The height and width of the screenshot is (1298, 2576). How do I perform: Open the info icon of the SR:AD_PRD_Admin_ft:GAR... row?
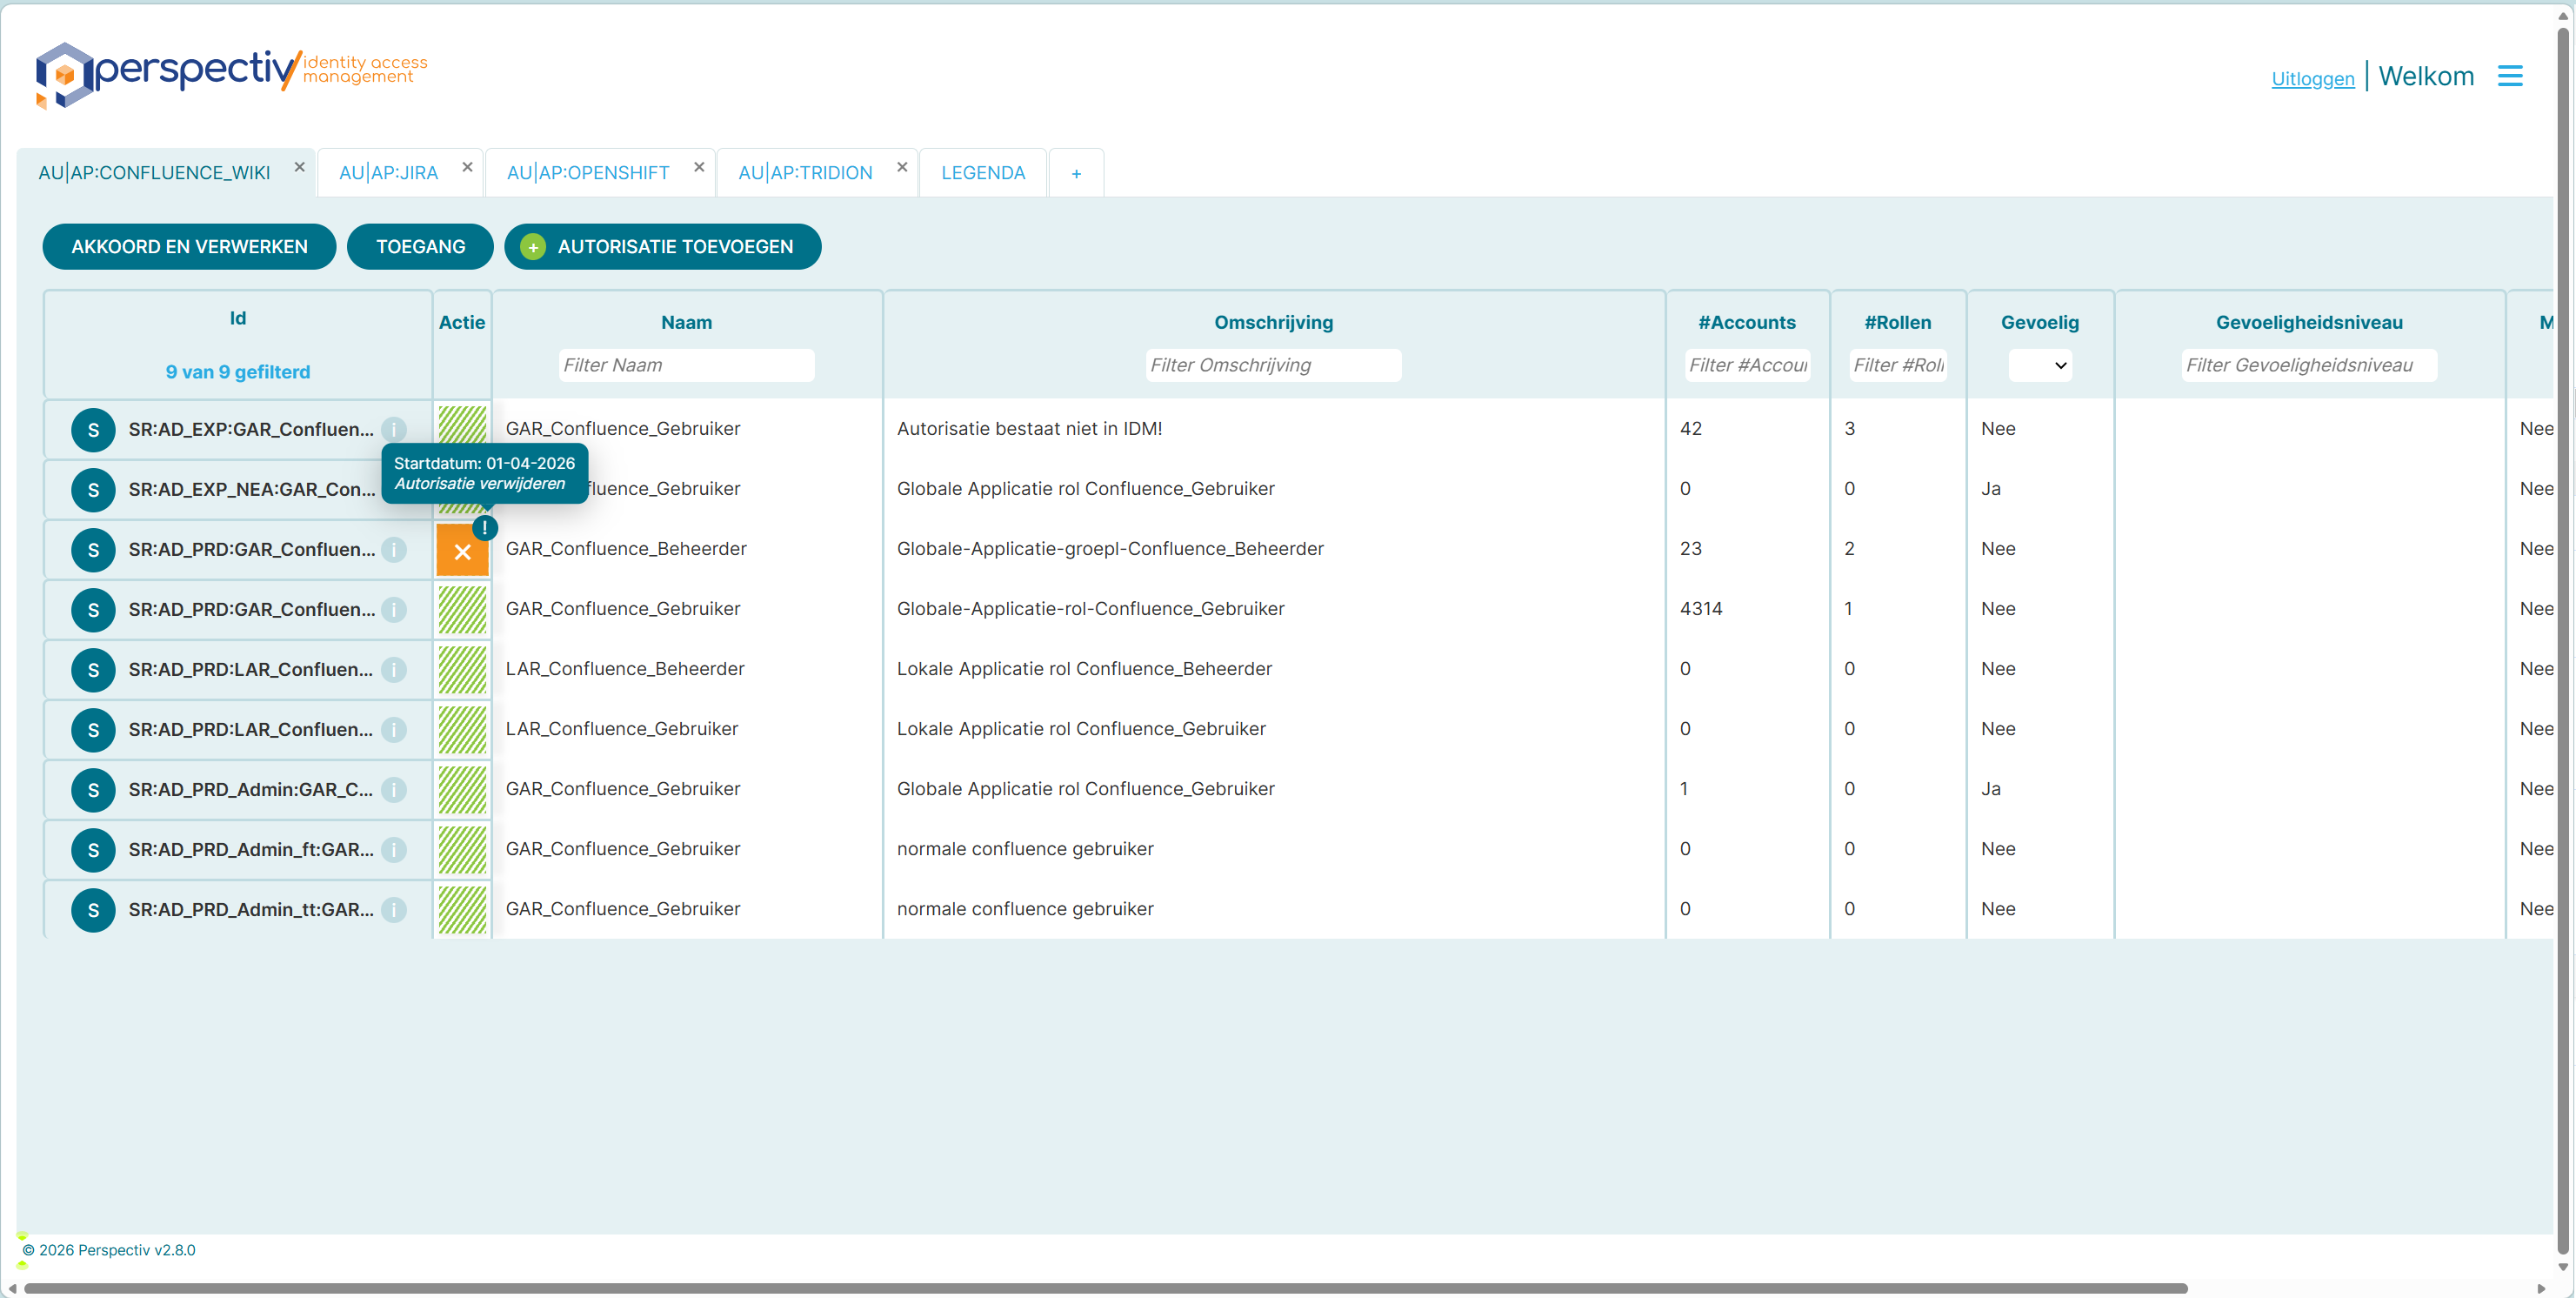pyautogui.click(x=394, y=850)
